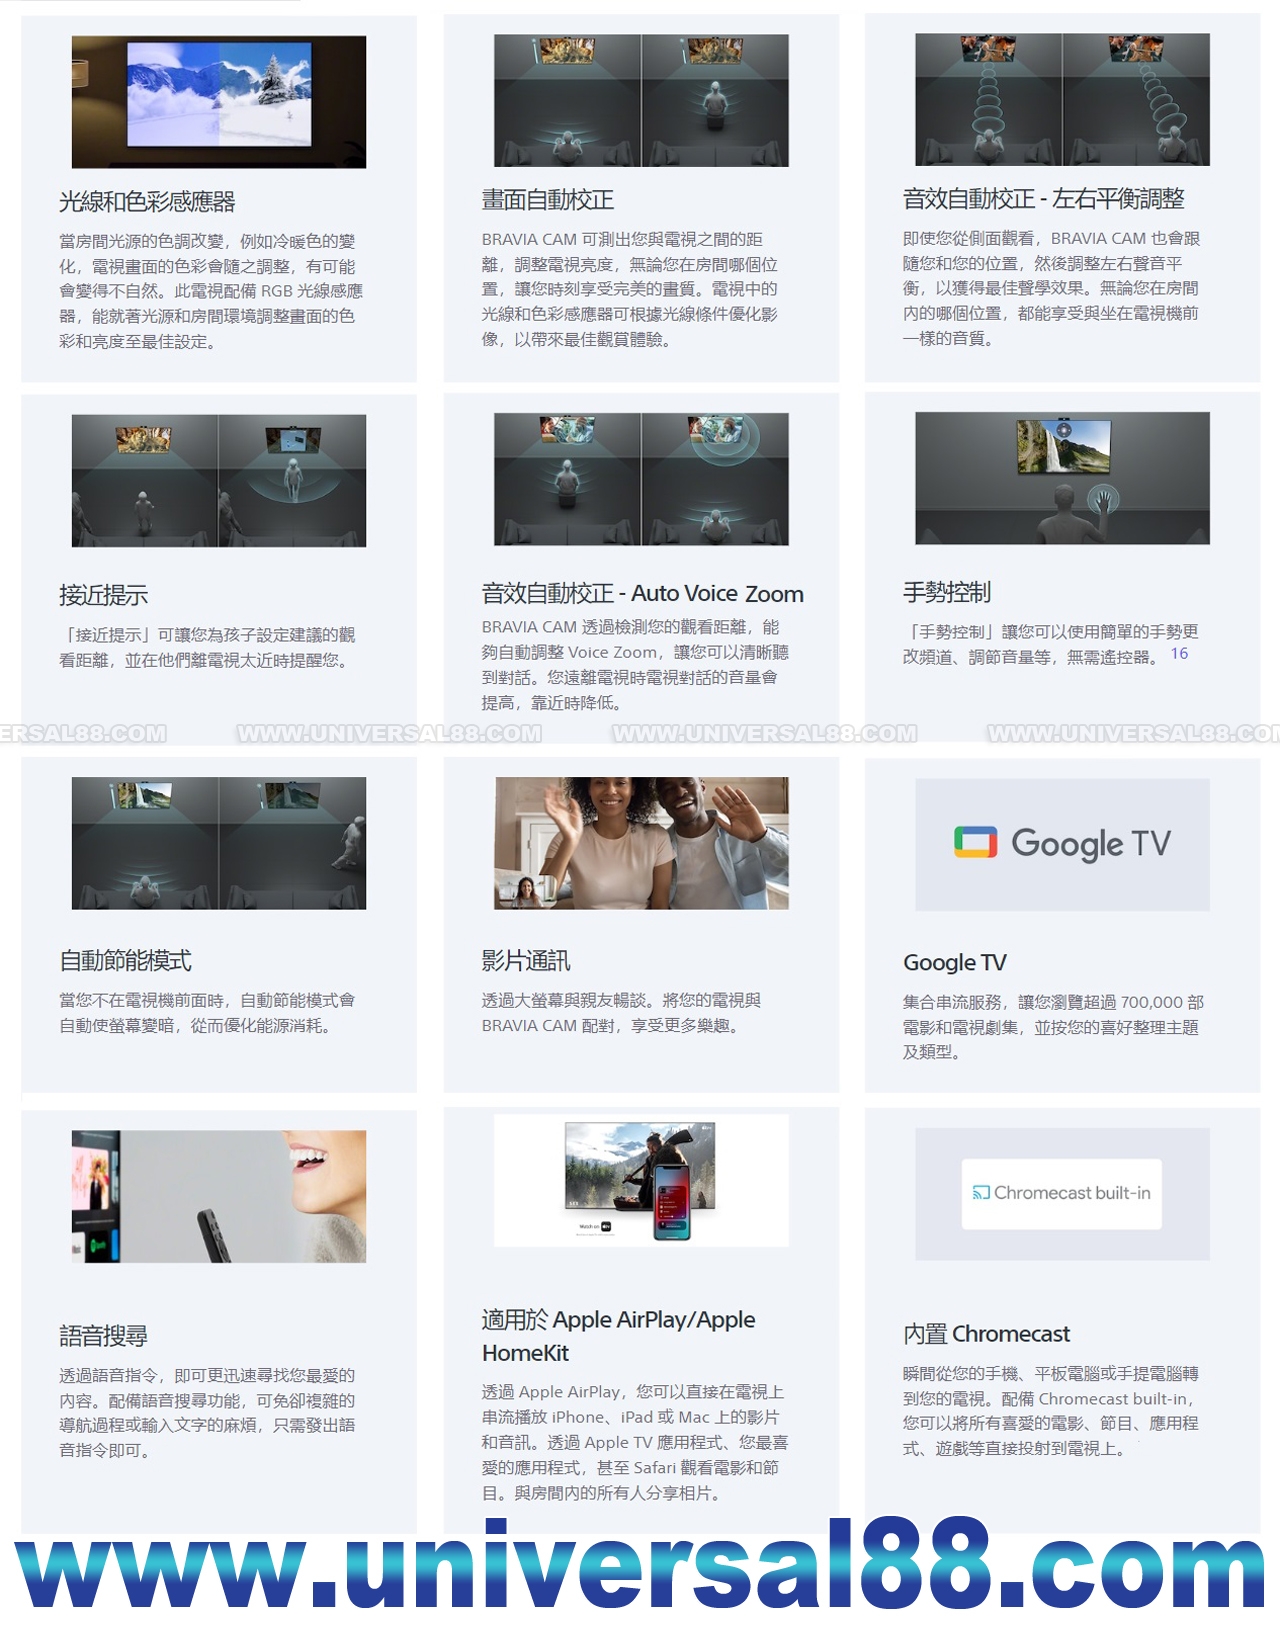Select the 內置 Chromecast heading
The height and width of the screenshot is (1625, 1280).
click(x=986, y=1334)
